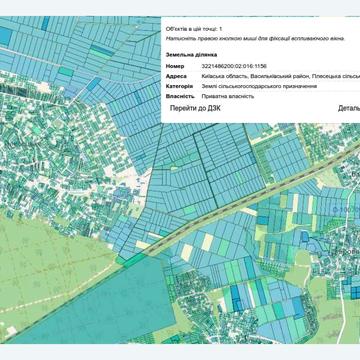The height and width of the screenshot is (360, 360).
Task: Click the "Власність" field label
Action: [180, 96]
